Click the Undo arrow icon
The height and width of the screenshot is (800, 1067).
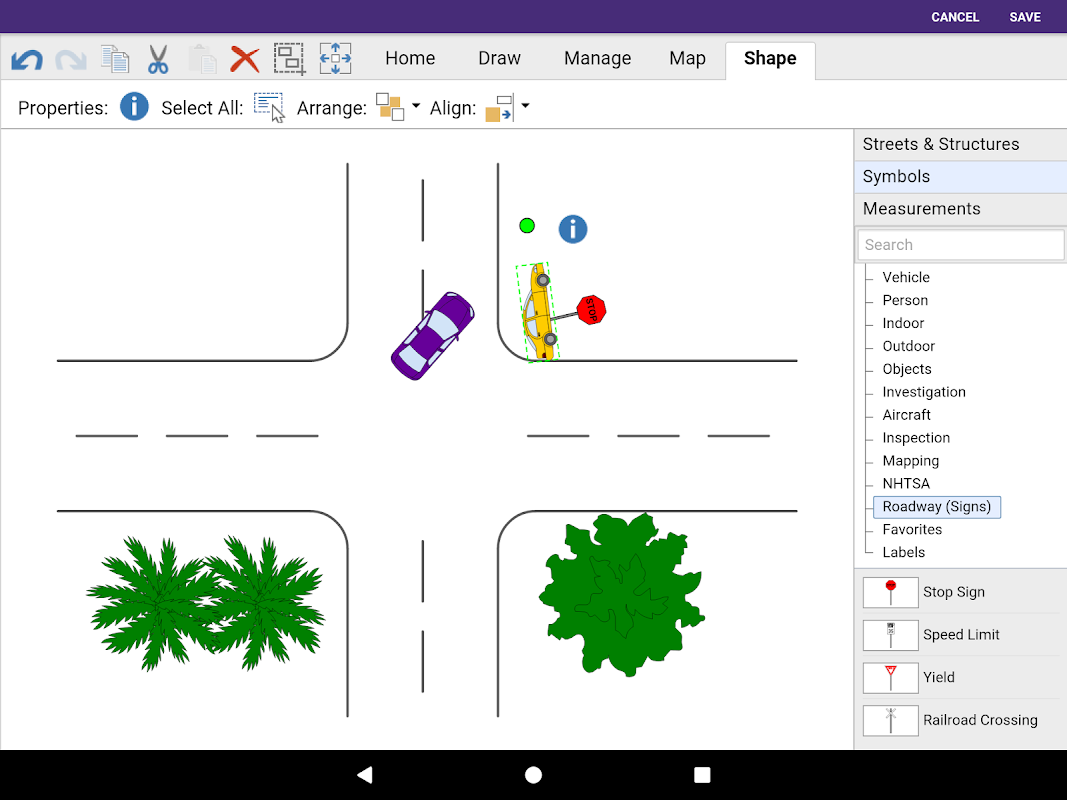(27, 59)
